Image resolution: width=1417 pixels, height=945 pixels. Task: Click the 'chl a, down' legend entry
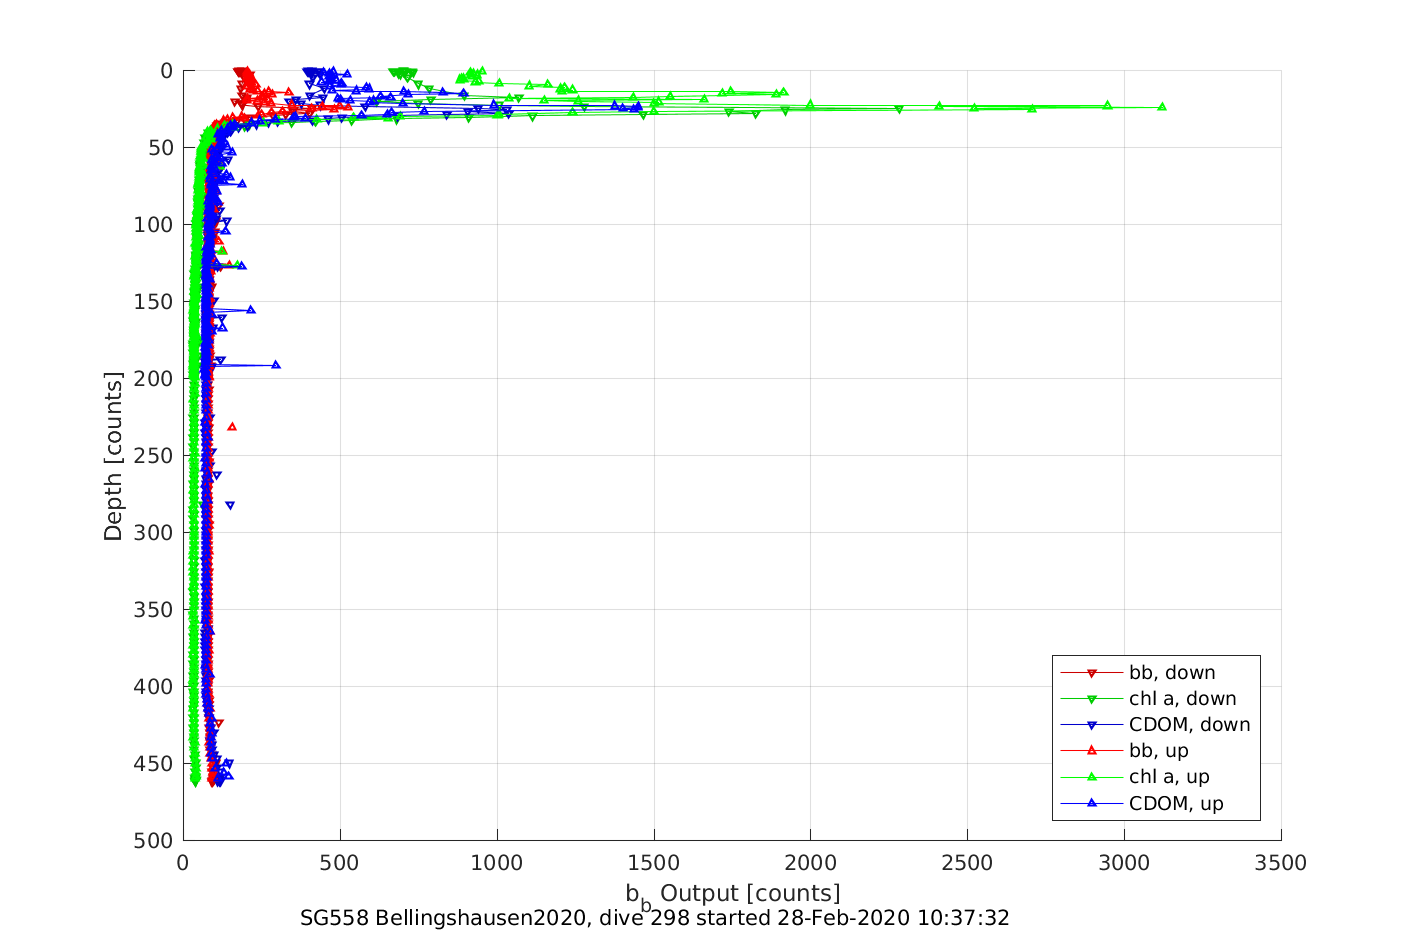tap(1148, 699)
